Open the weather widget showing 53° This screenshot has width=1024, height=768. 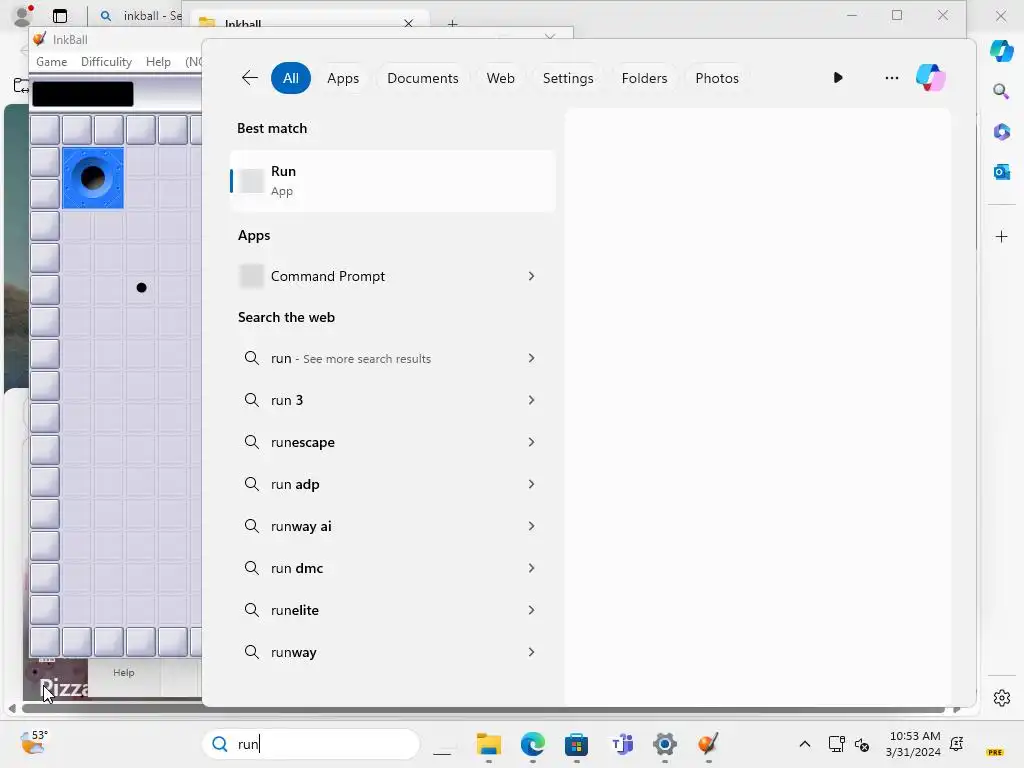click(34, 743)
